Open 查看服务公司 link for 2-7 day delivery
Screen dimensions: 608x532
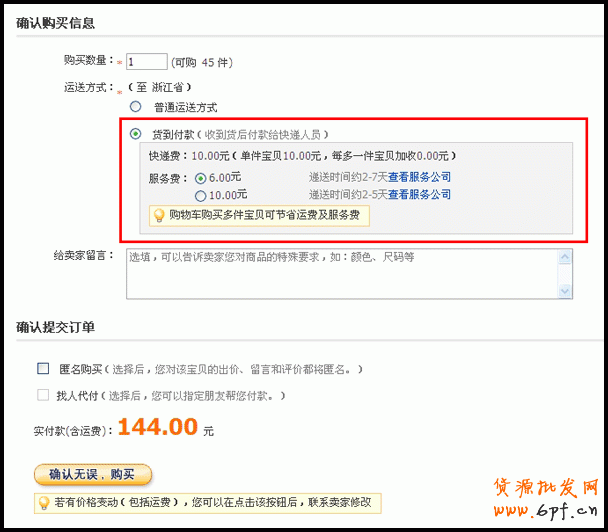click(x=419, y=177)
